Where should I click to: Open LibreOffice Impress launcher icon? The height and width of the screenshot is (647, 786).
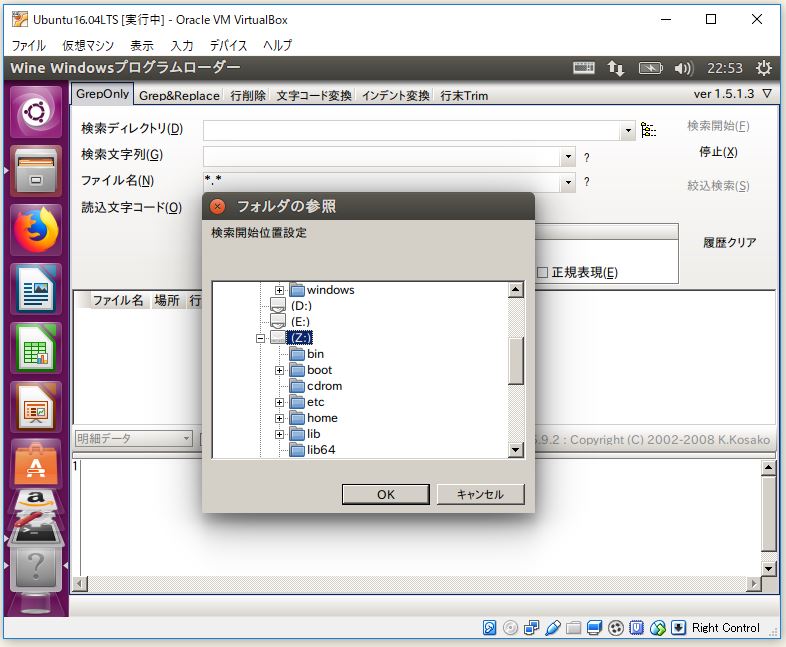[36, 407]
